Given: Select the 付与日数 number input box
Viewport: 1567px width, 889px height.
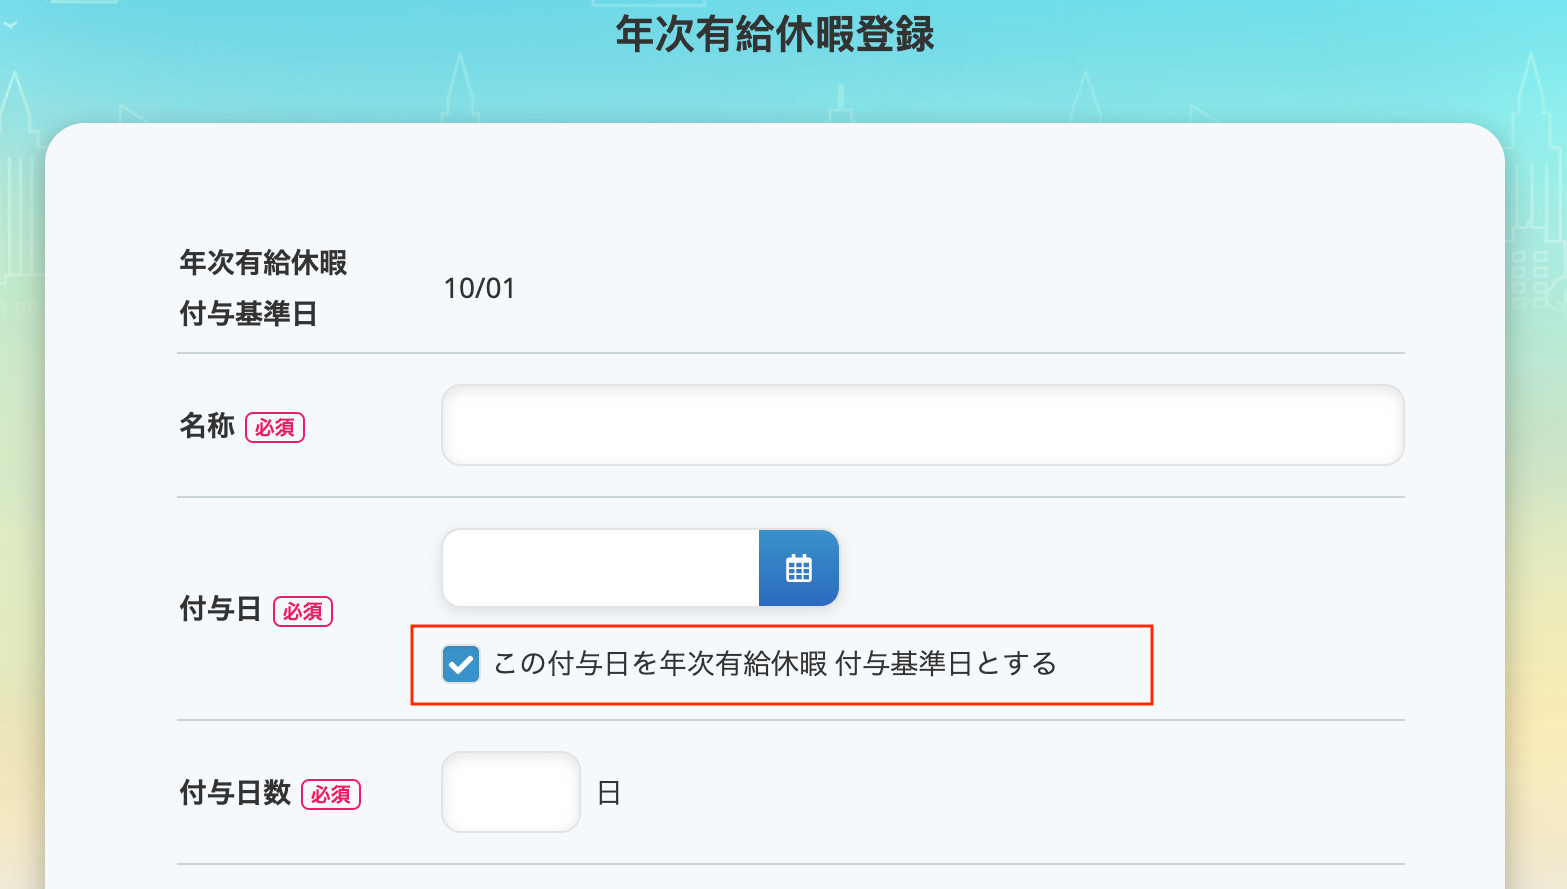Looking at the screenshot, I should point(511,792).
